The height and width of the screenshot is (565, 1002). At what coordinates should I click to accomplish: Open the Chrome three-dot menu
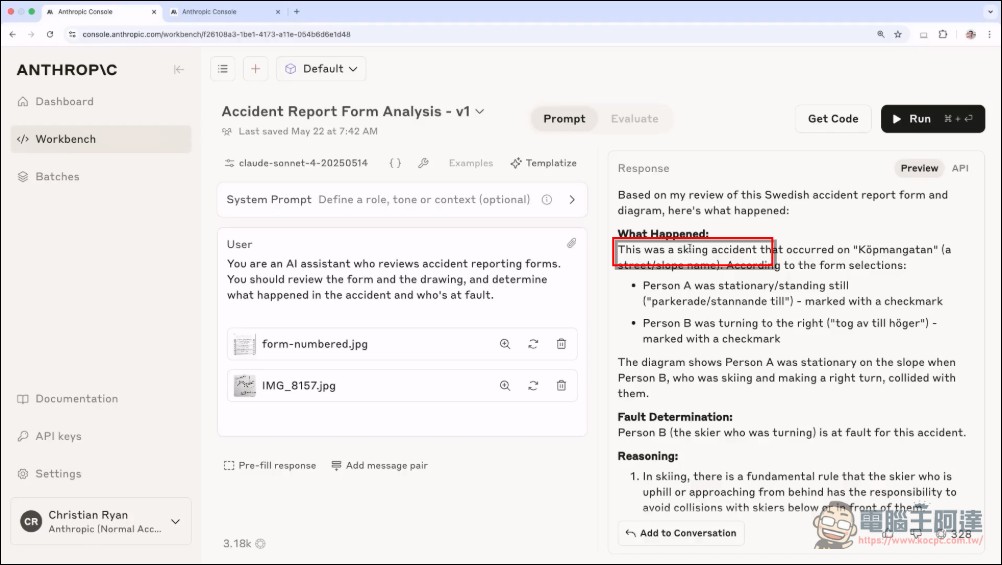(990, 35)
